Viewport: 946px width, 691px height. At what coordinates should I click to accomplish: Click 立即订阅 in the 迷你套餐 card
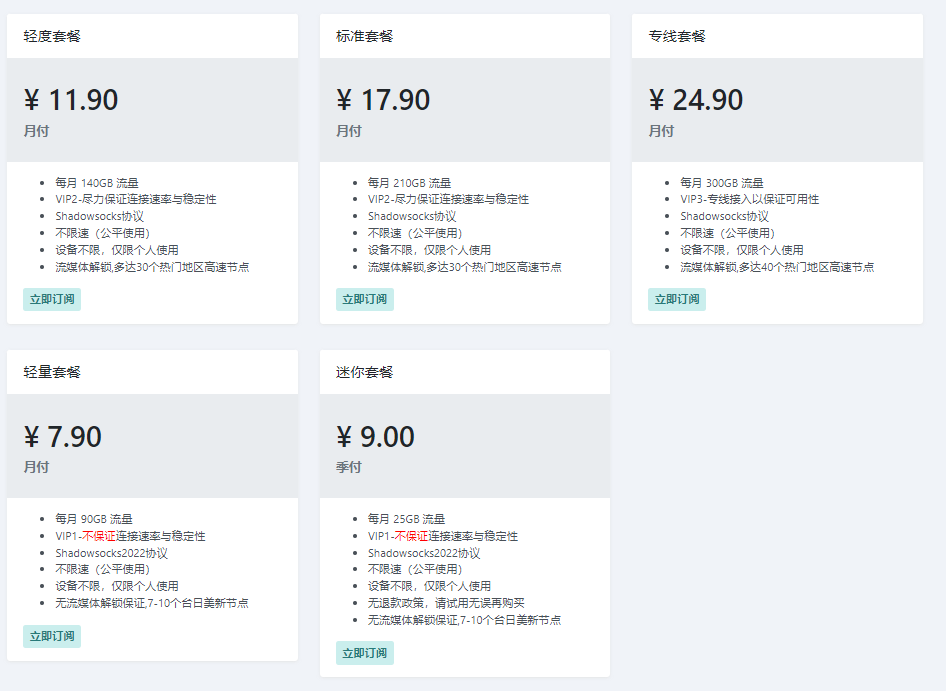tap(365, 653)
